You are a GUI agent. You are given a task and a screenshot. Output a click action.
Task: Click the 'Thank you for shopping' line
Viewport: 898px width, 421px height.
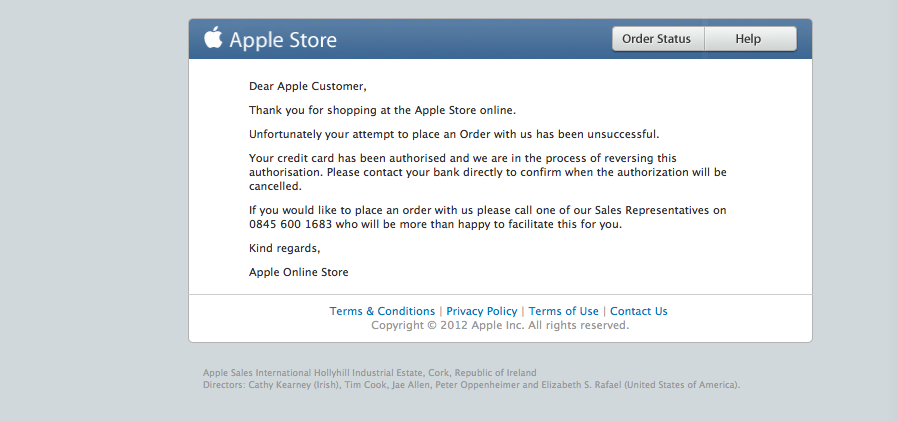coord(383,110)
